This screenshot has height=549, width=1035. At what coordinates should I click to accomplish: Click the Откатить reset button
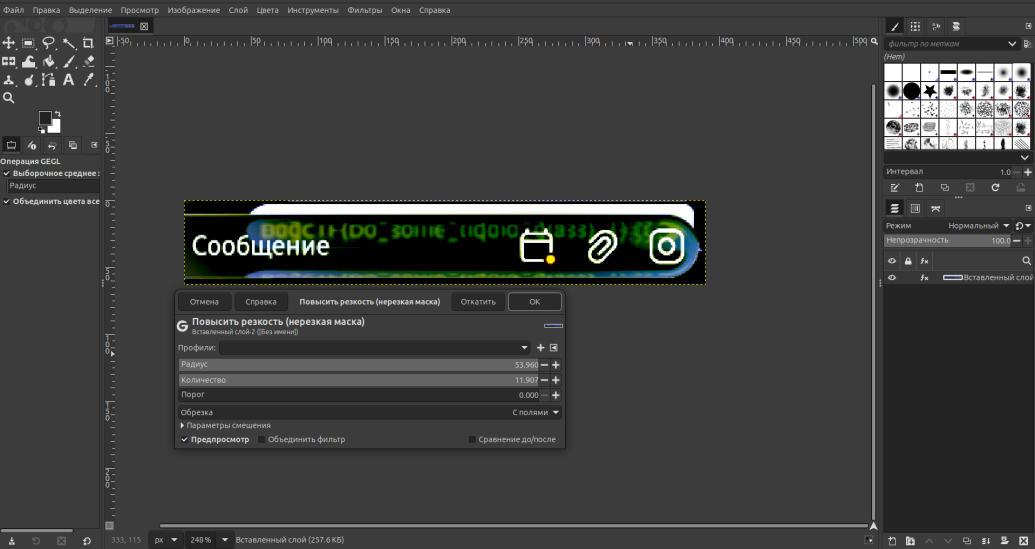pyautogui.click(x=478, y=302)
